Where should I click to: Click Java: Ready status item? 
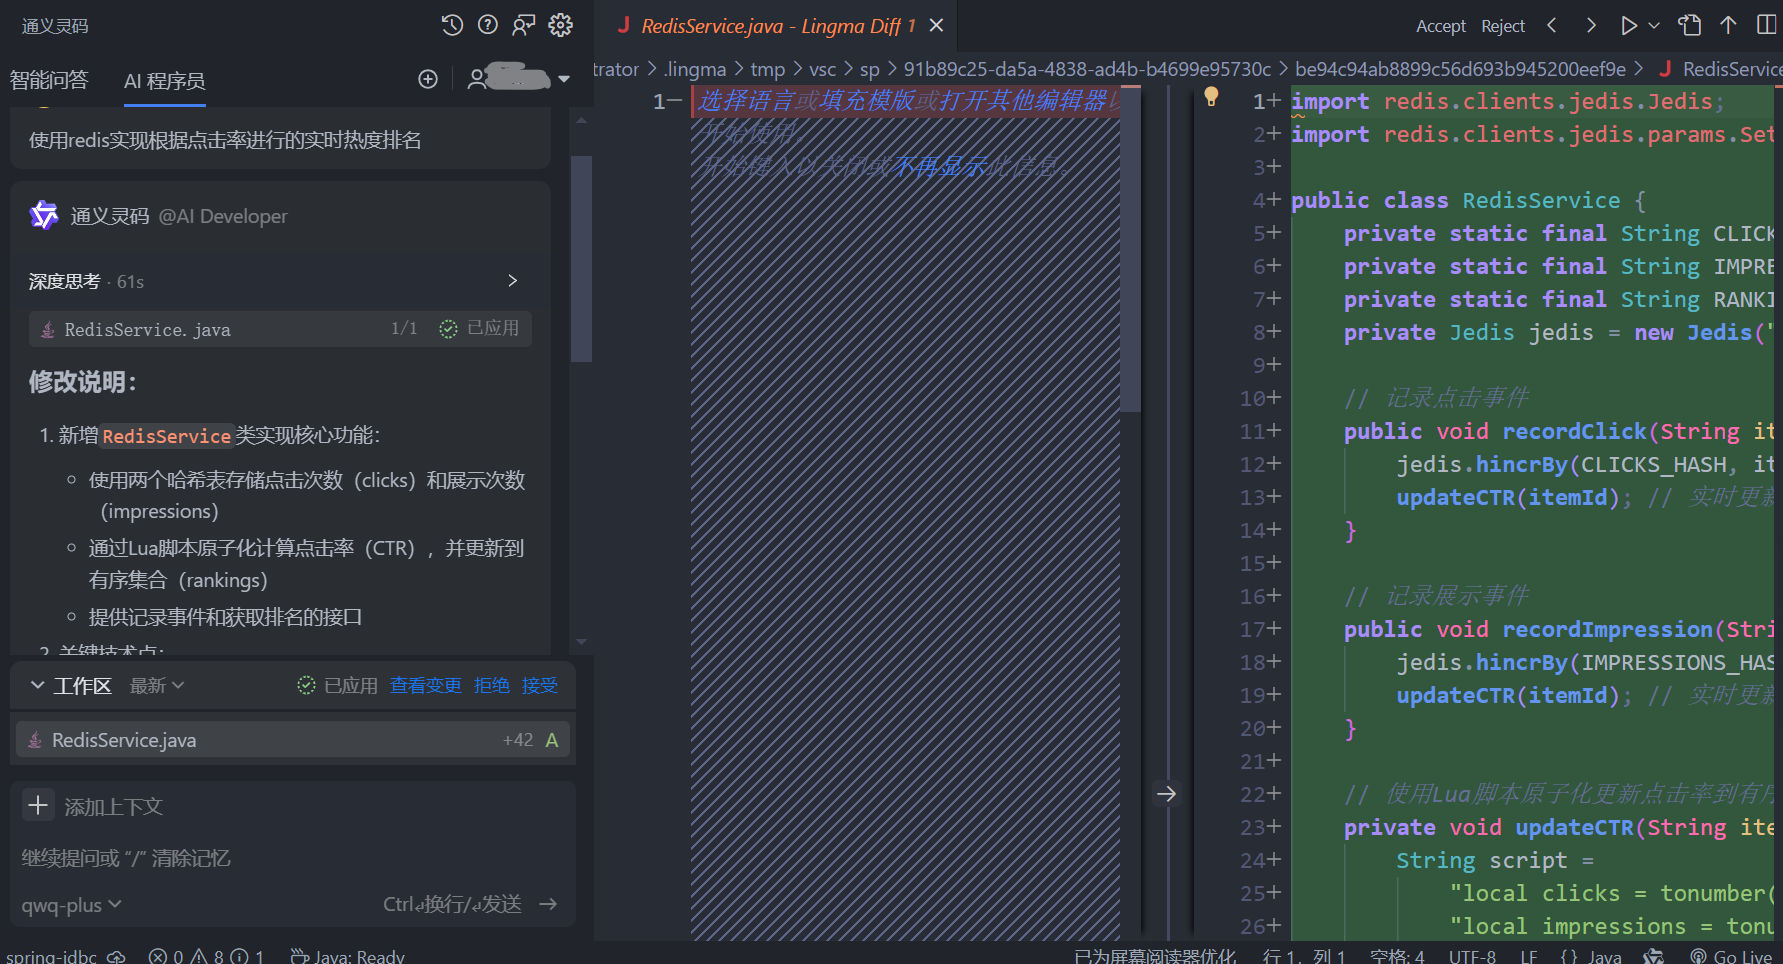tap(347, 956)
